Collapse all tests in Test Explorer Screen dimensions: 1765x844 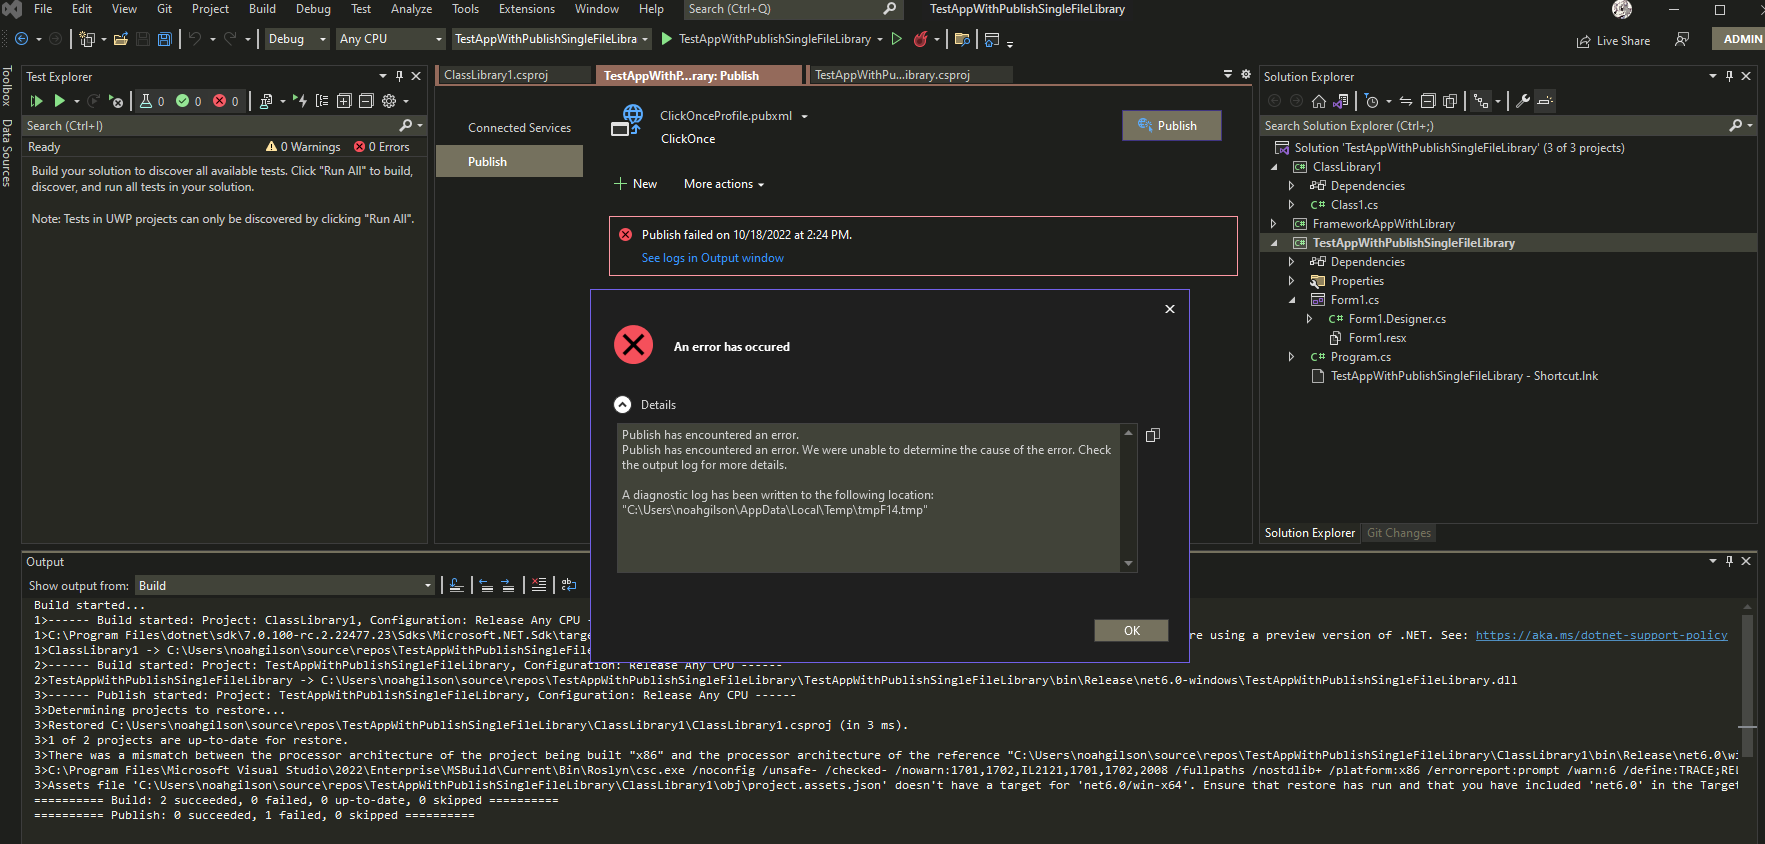click(366, 101)
